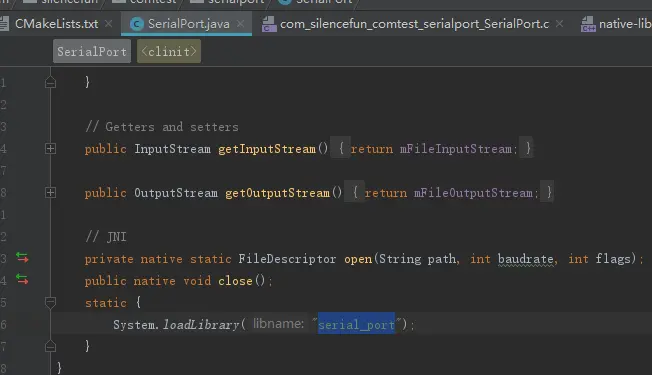Open com_silencefun_comtest_serialport_SerialPort.c tab

414,24
